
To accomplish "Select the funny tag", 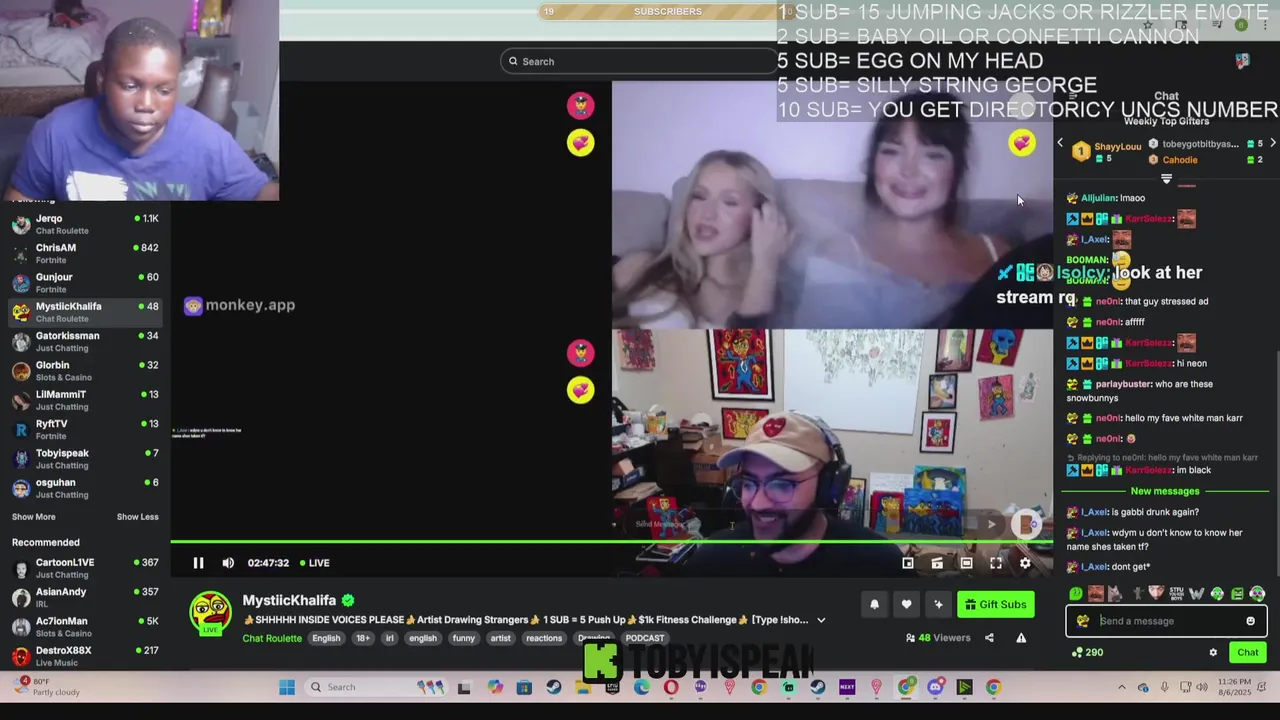I will (x=463, y=638).
